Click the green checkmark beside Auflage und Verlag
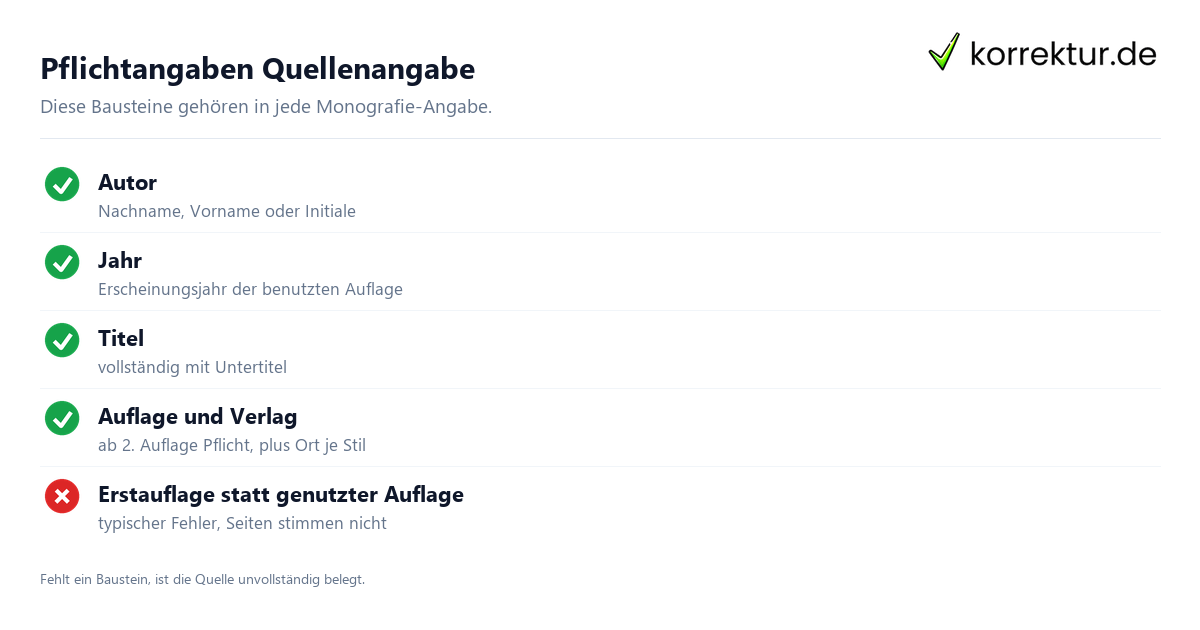 tap(62, 418)
